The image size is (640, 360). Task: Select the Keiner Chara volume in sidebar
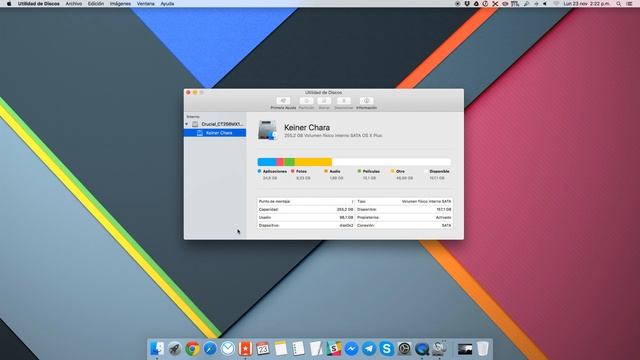coord(215,133)
